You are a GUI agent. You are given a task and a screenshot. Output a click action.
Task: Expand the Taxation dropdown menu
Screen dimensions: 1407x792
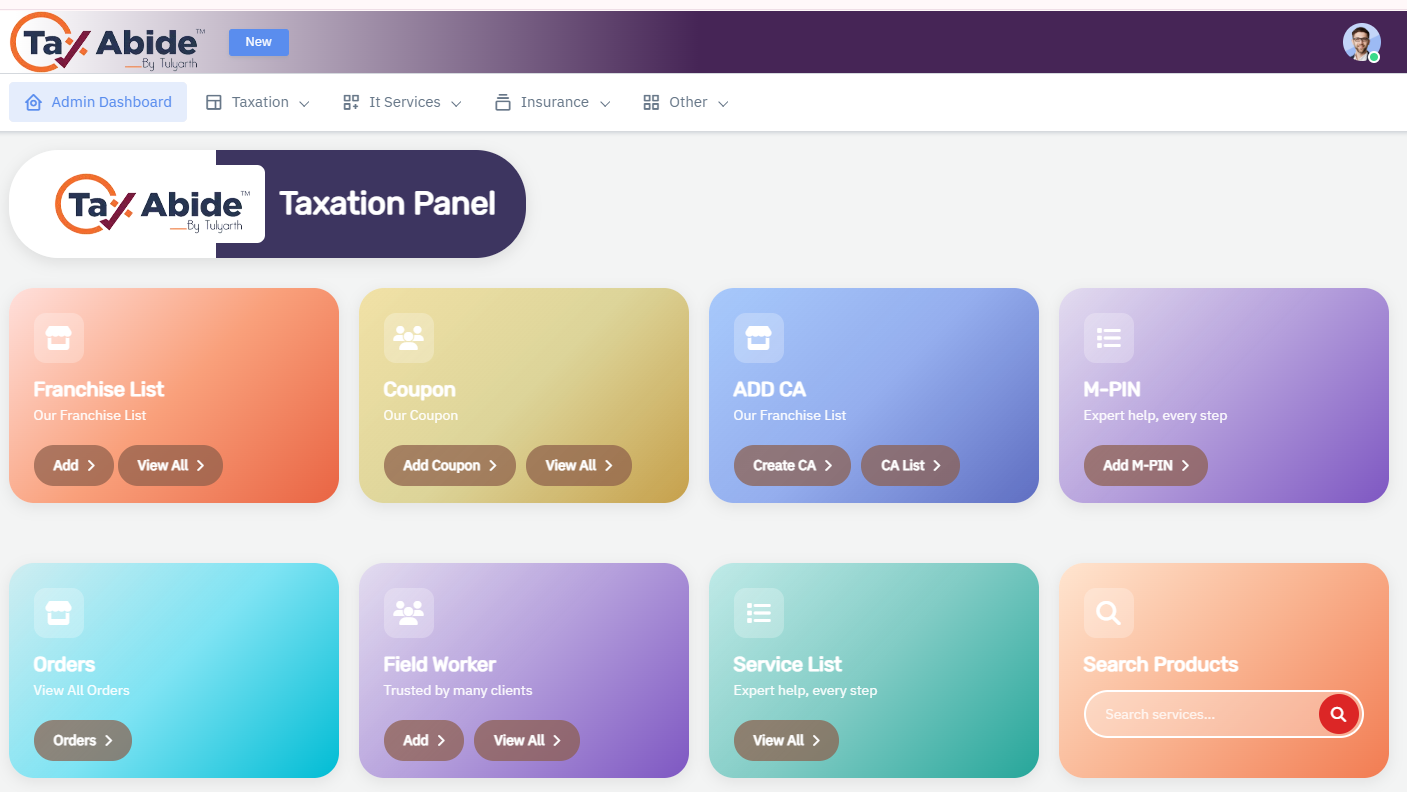[x=258, y=102]
